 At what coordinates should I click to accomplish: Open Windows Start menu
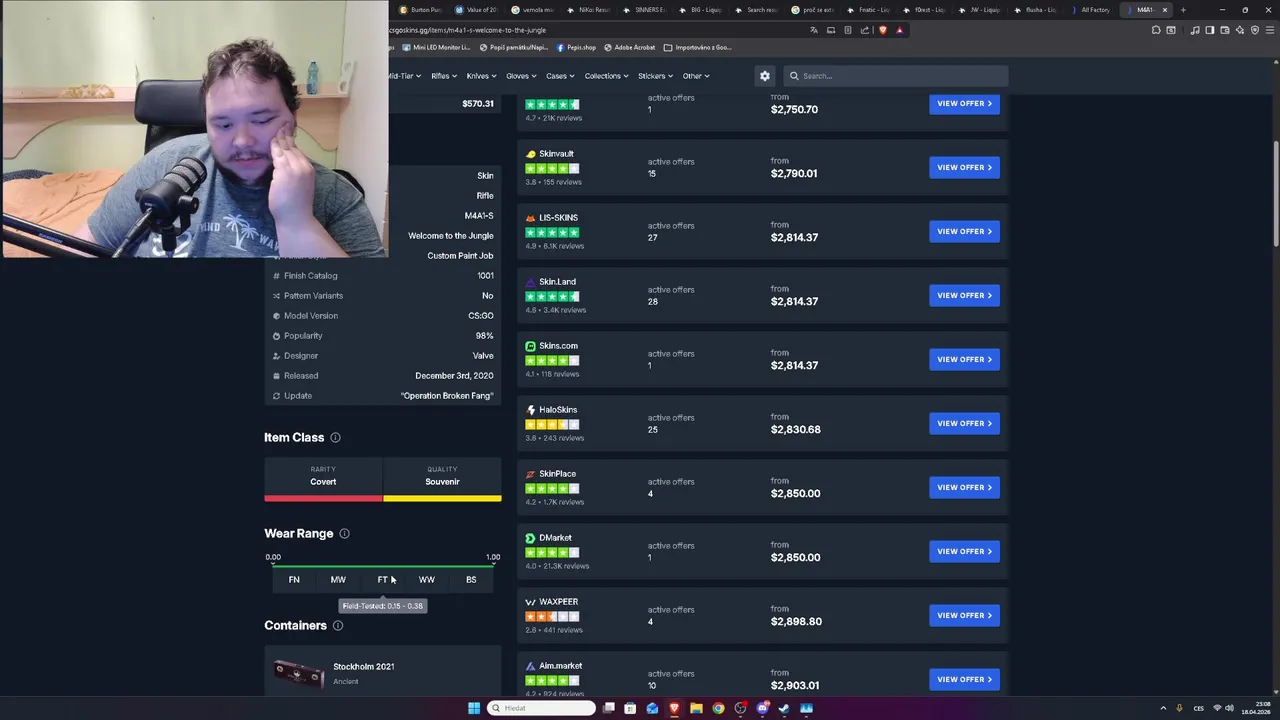click(x=474, y=708)
